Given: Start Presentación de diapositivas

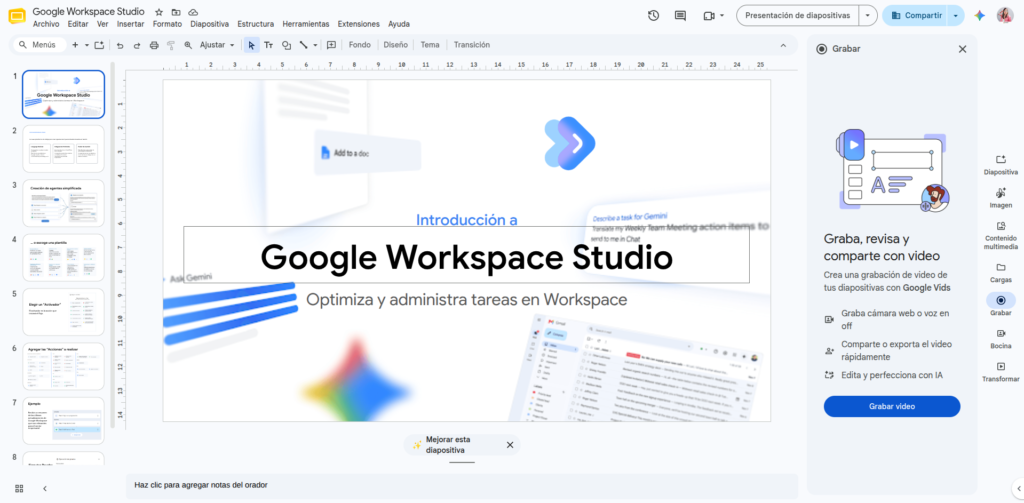Looking at the screenshot, I should coord(797,16).
